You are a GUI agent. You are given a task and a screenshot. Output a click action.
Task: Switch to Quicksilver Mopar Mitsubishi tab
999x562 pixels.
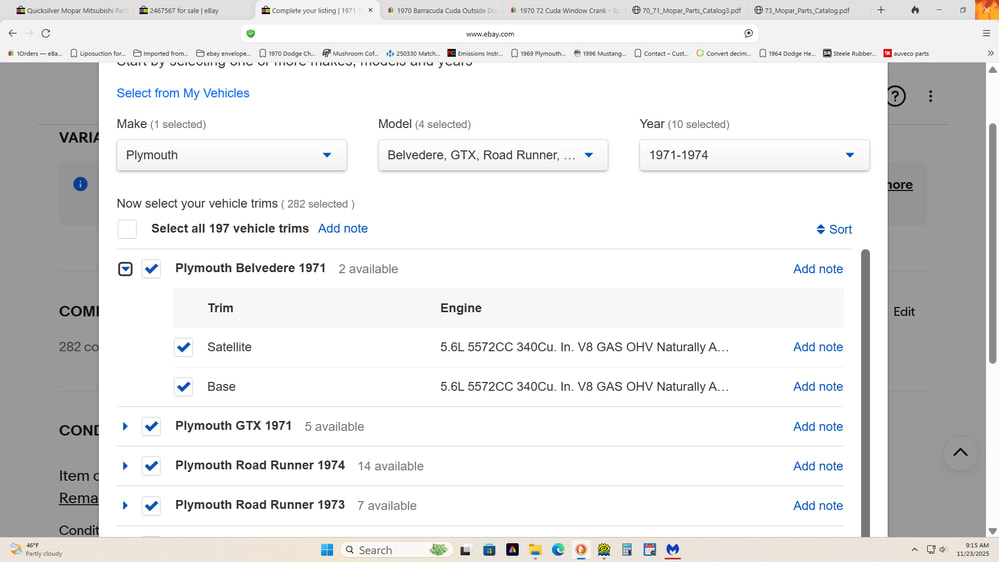click(71, 10)
